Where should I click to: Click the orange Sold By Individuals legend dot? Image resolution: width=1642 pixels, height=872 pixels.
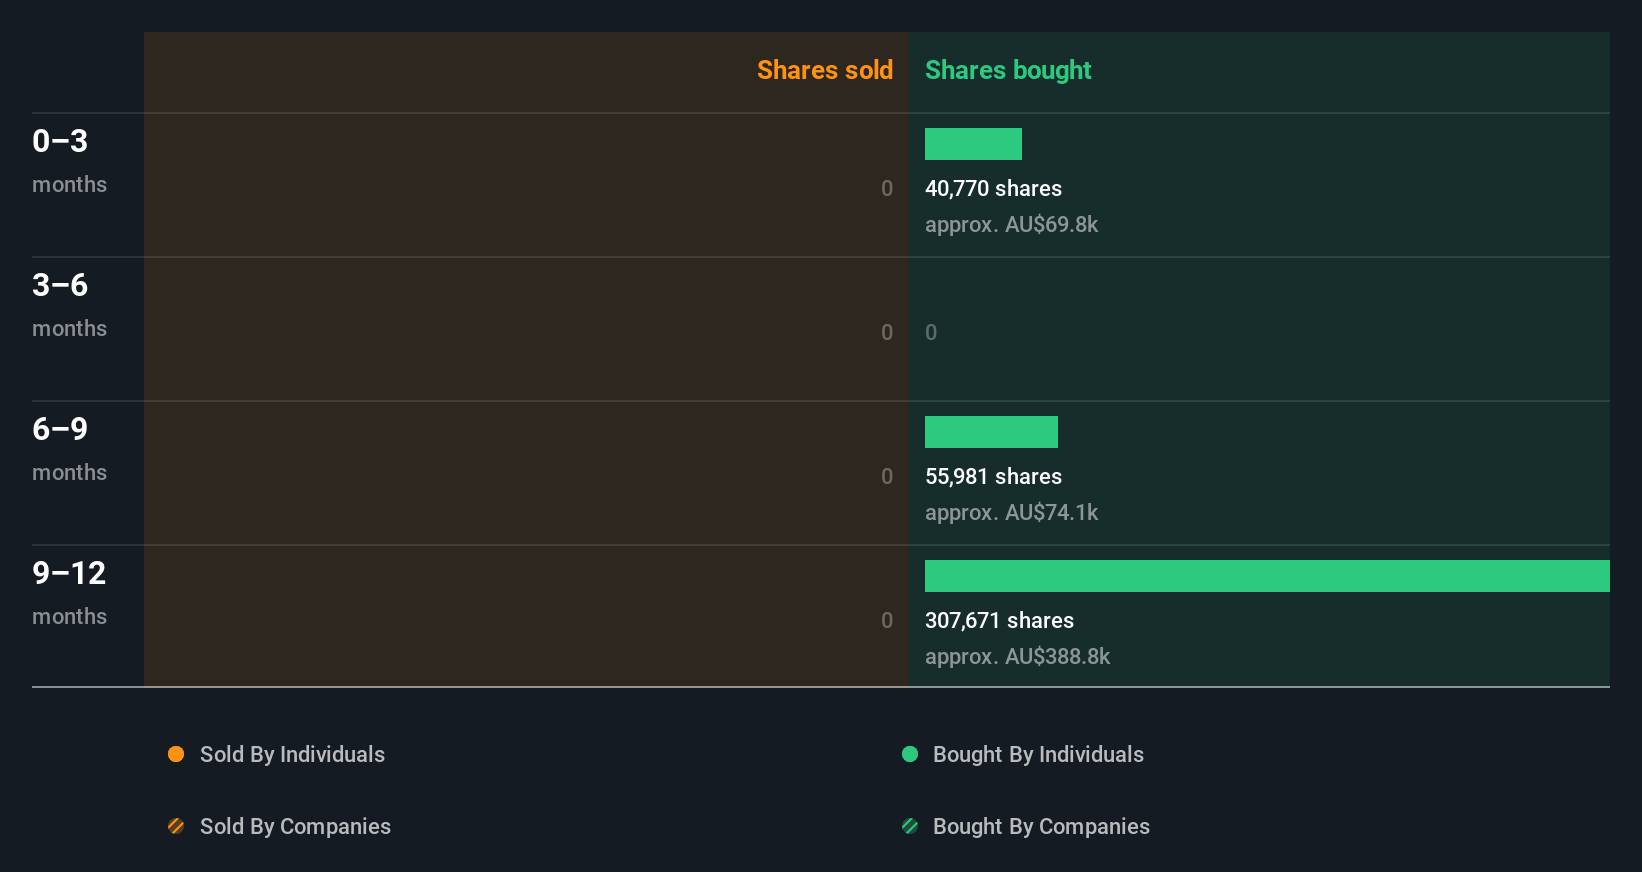pyautogui.click(x=176, y=754)
